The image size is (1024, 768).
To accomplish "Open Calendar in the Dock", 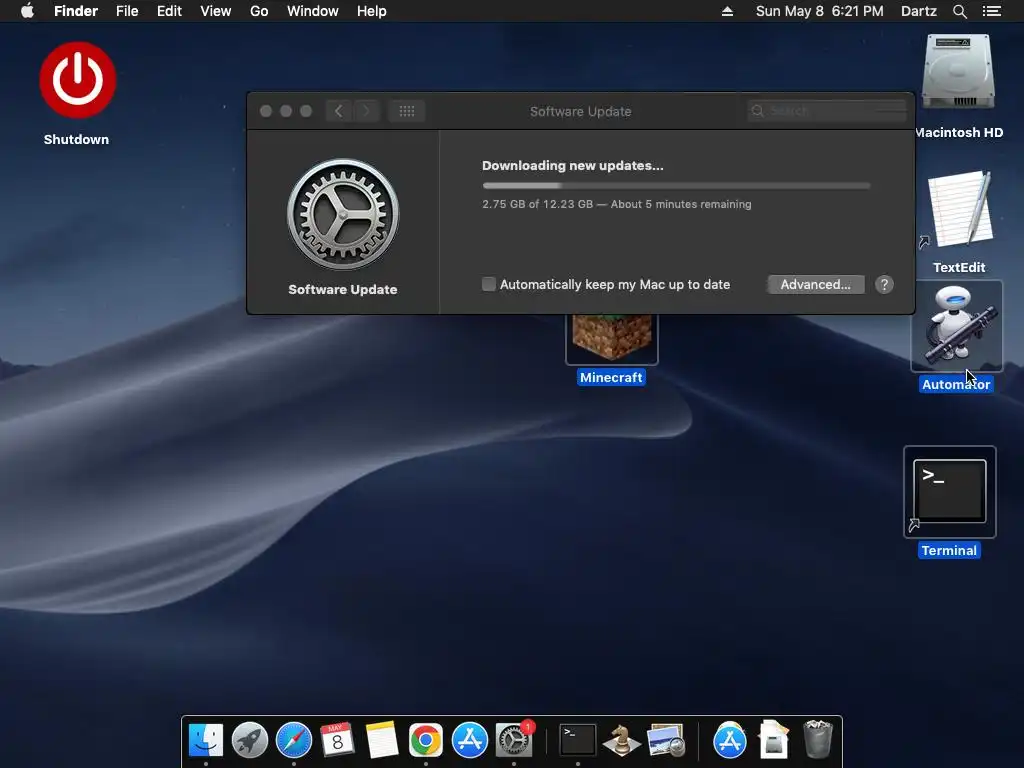I will [x=337, y=740].
